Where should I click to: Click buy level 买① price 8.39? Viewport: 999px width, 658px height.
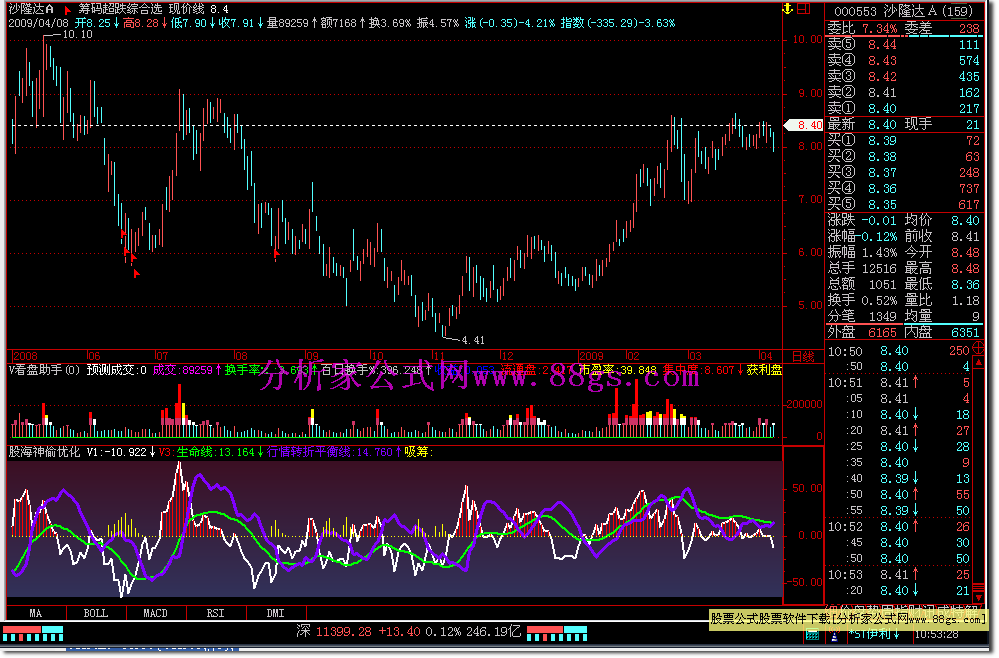[x=882, y=141]
